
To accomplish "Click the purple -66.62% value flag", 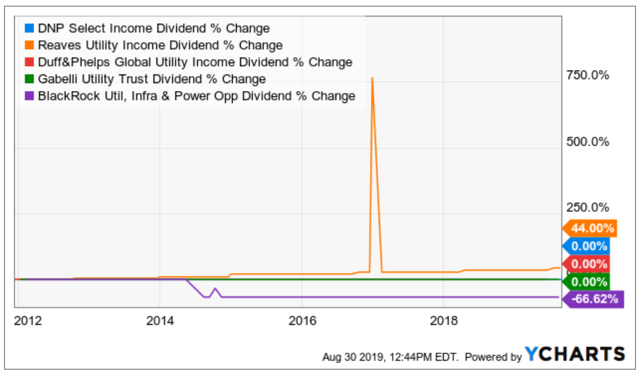I will (x=593, y=299).
